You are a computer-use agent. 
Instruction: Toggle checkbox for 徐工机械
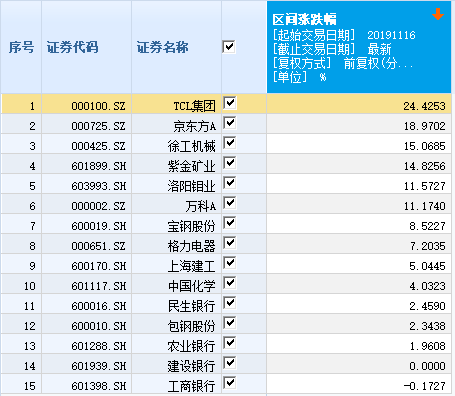230,143
